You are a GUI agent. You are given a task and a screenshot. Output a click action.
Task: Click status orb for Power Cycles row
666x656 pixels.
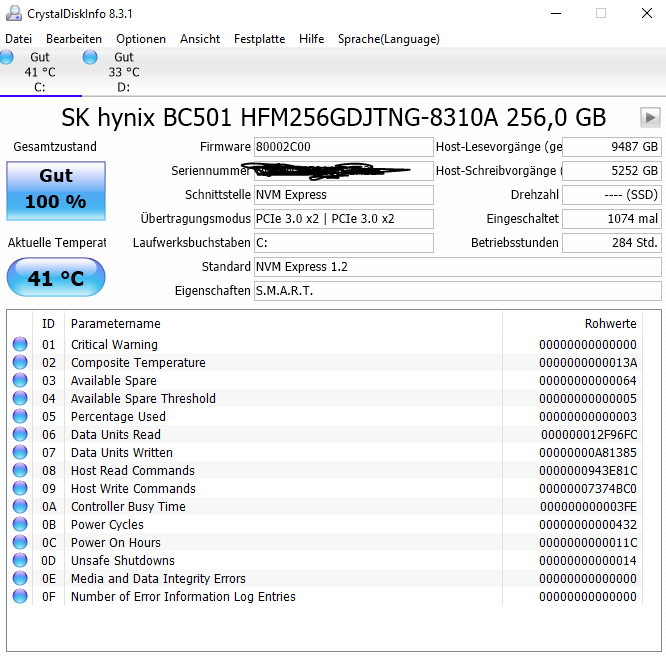coord(20,524)
